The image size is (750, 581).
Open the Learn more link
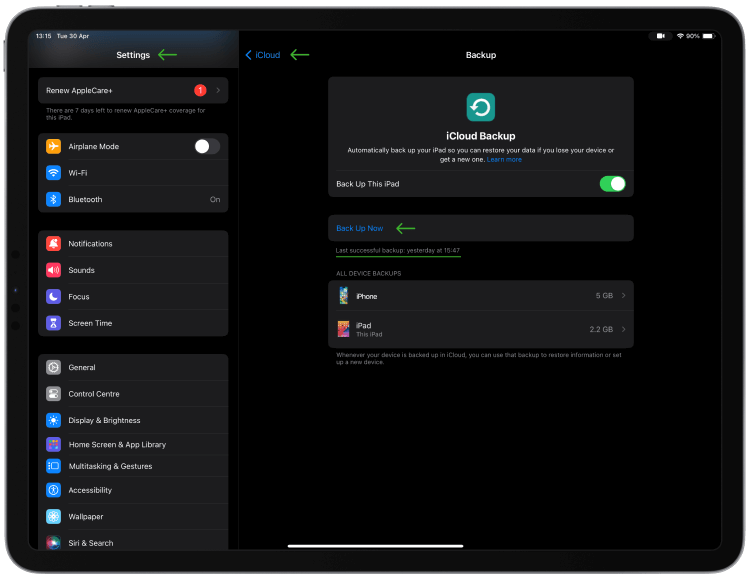[504, 160]
